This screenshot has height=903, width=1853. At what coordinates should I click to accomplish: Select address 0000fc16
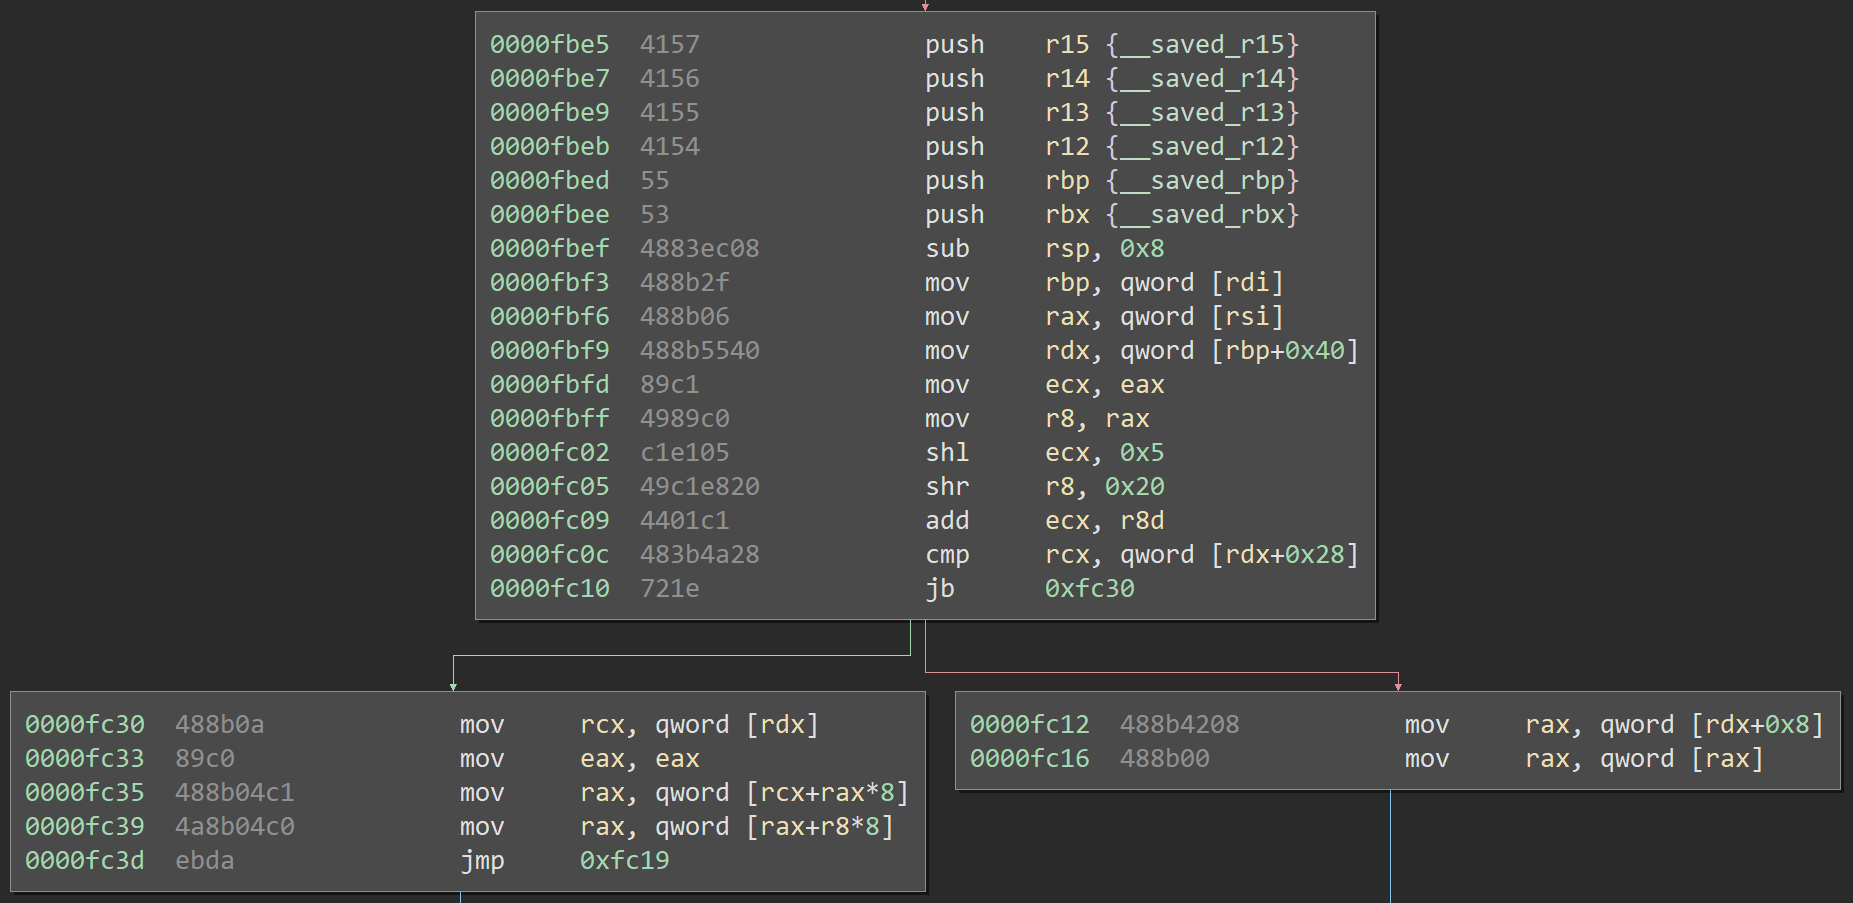pyautogui.click(x=1029, y=759)
